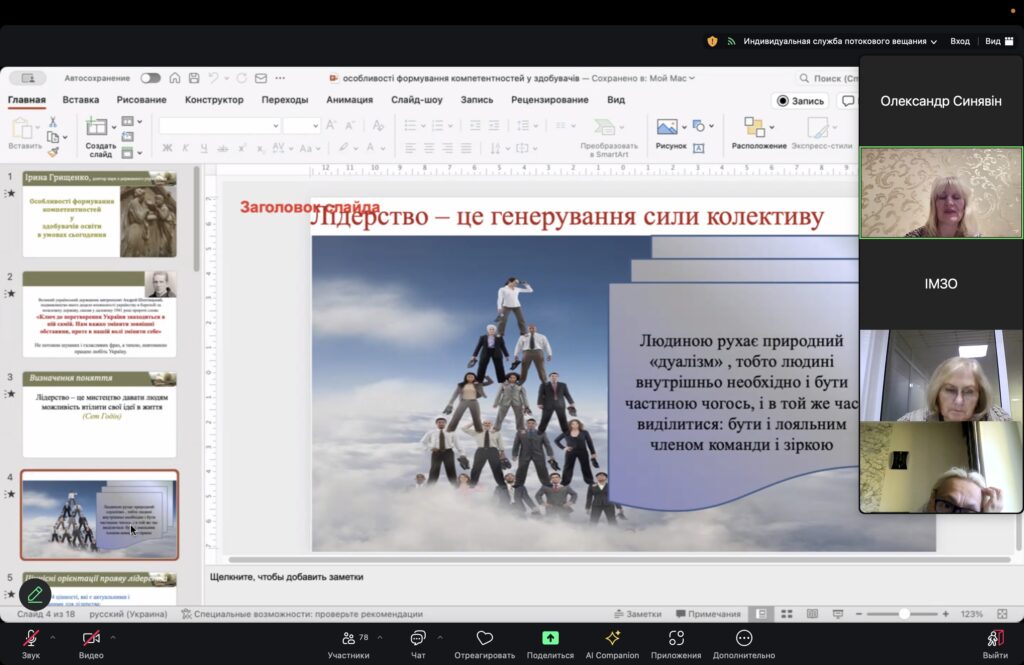Screen dimensions: 1024x665
Task: Open the Анимация ribbon tab
Action: point(349,100)
